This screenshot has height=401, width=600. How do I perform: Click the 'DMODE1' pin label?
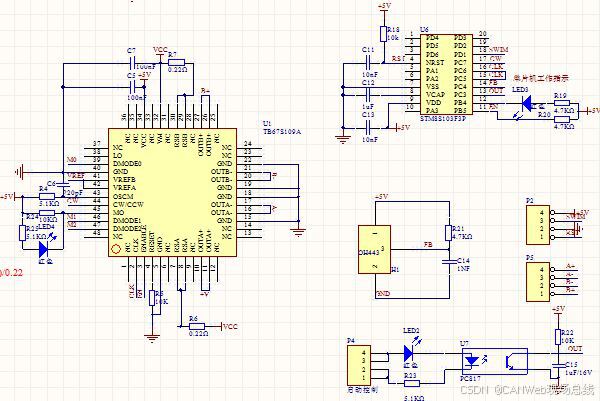tap(127, 221)
